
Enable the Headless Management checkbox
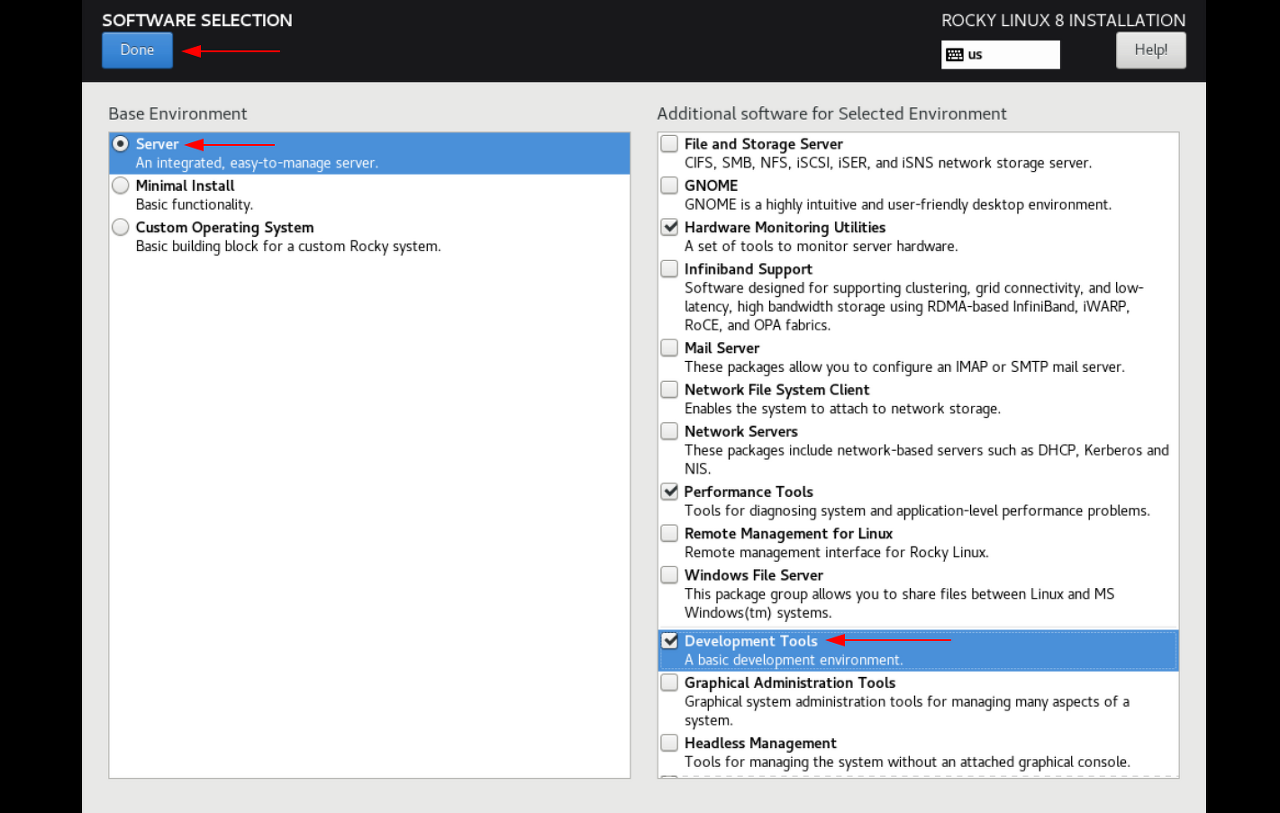click(x=669, y=743)
